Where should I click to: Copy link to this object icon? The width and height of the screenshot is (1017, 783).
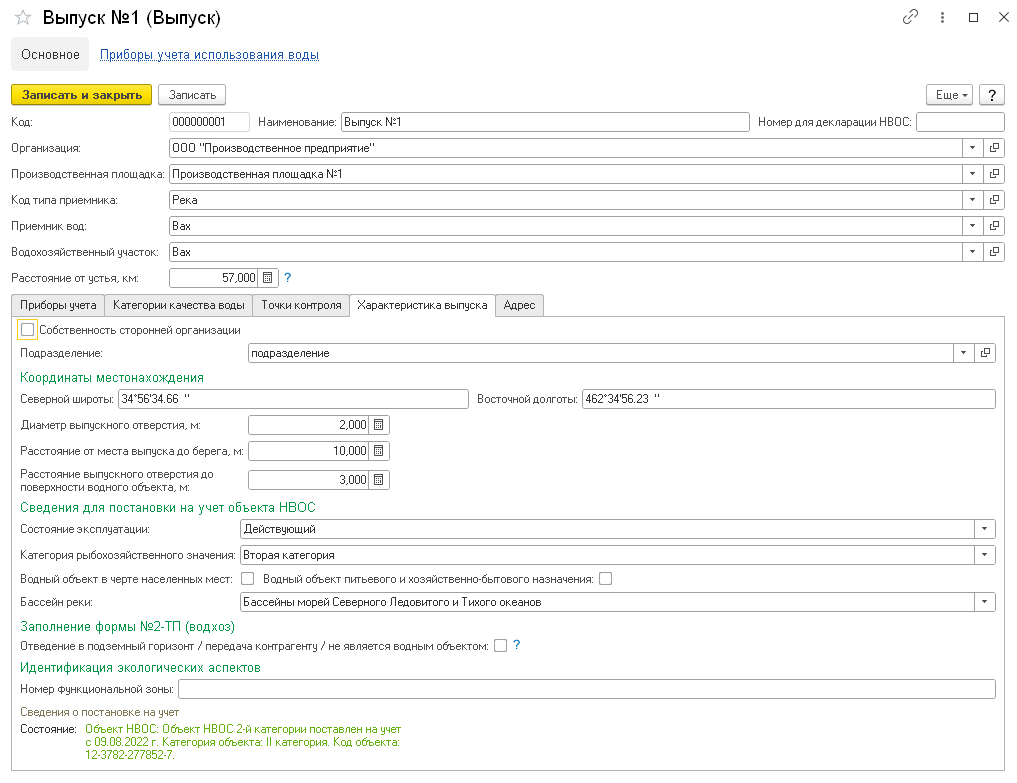[x=910, y=18]
